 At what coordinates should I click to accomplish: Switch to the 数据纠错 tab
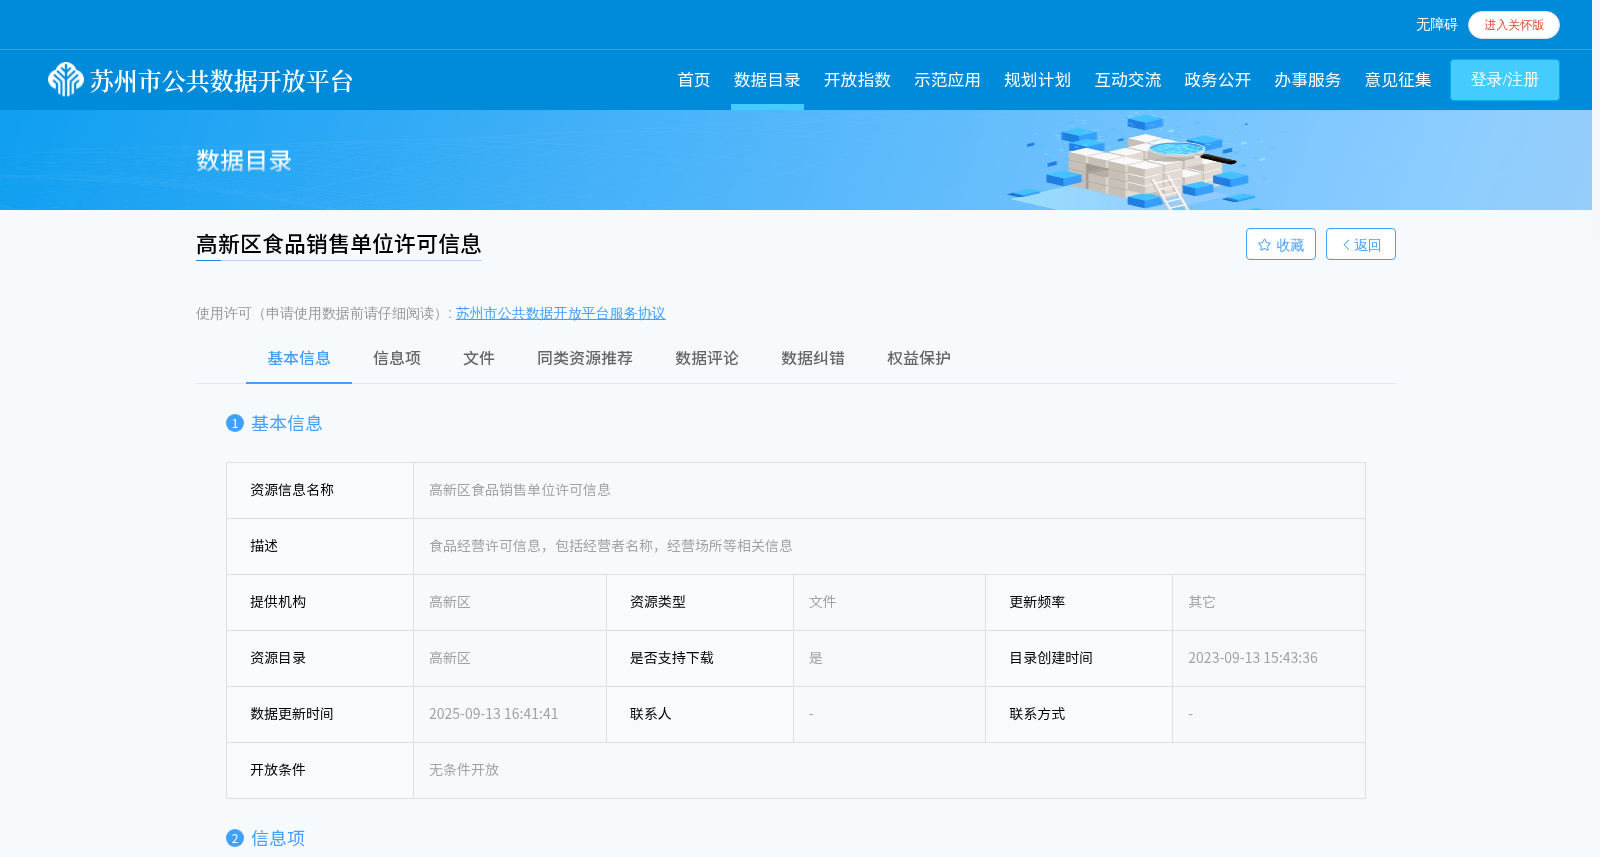click(x=813, y=358)
